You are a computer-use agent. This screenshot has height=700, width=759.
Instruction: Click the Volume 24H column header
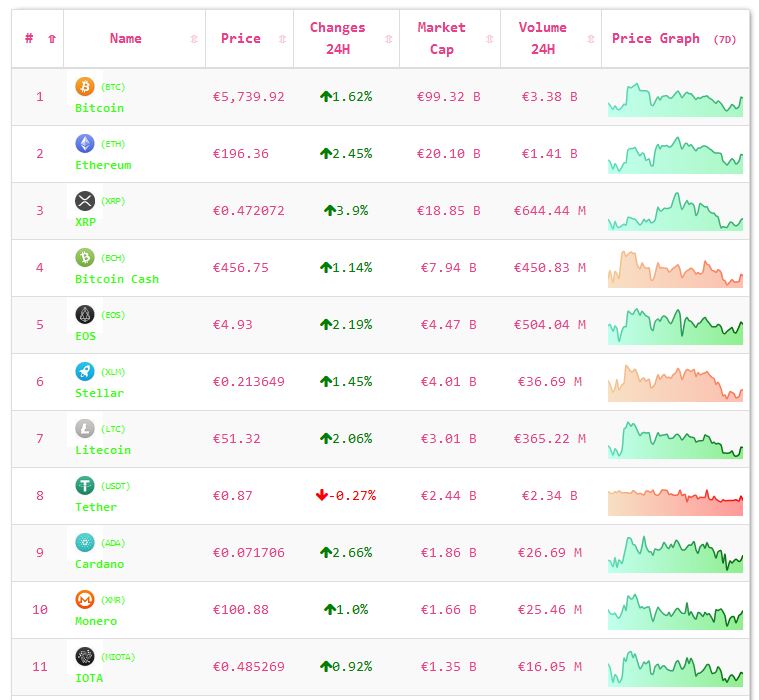point(542,39)
